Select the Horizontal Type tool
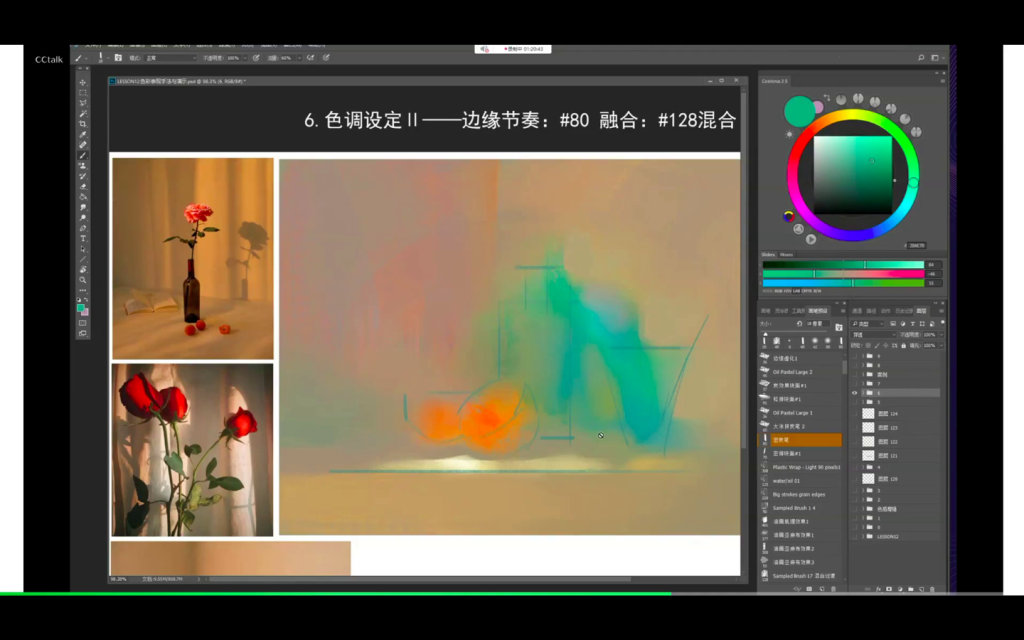Image resolution: width=1024 pixels, height=640 pixels. (83, 238)
